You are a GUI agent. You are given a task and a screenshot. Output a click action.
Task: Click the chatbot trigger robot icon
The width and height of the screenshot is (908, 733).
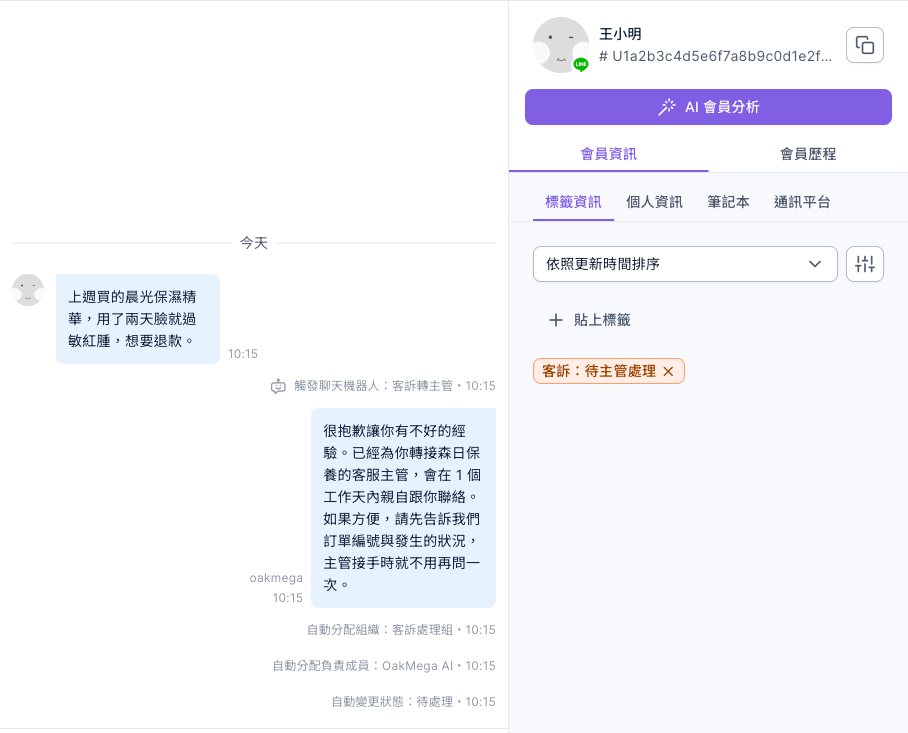(x=278, y=386)
